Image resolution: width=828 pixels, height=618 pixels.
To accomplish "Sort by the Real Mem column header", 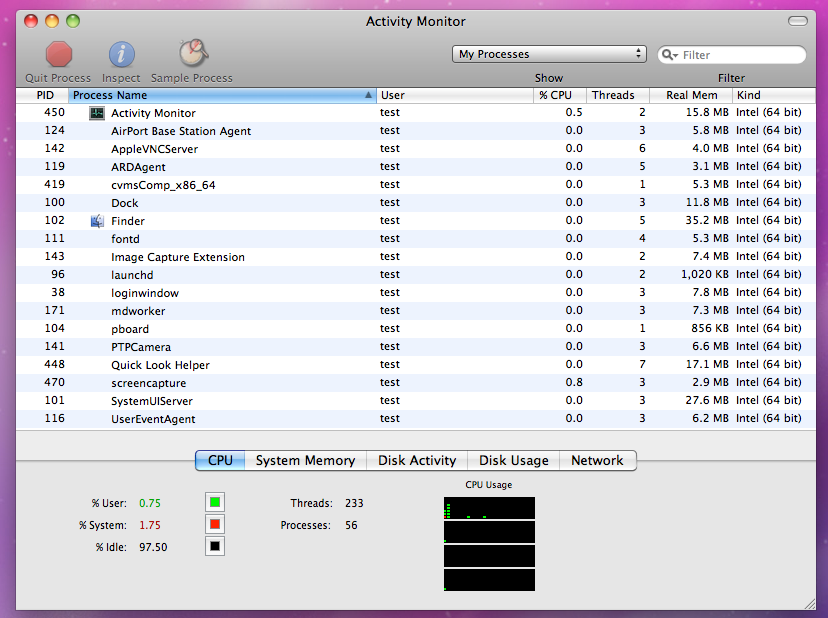I will point(691,95).
